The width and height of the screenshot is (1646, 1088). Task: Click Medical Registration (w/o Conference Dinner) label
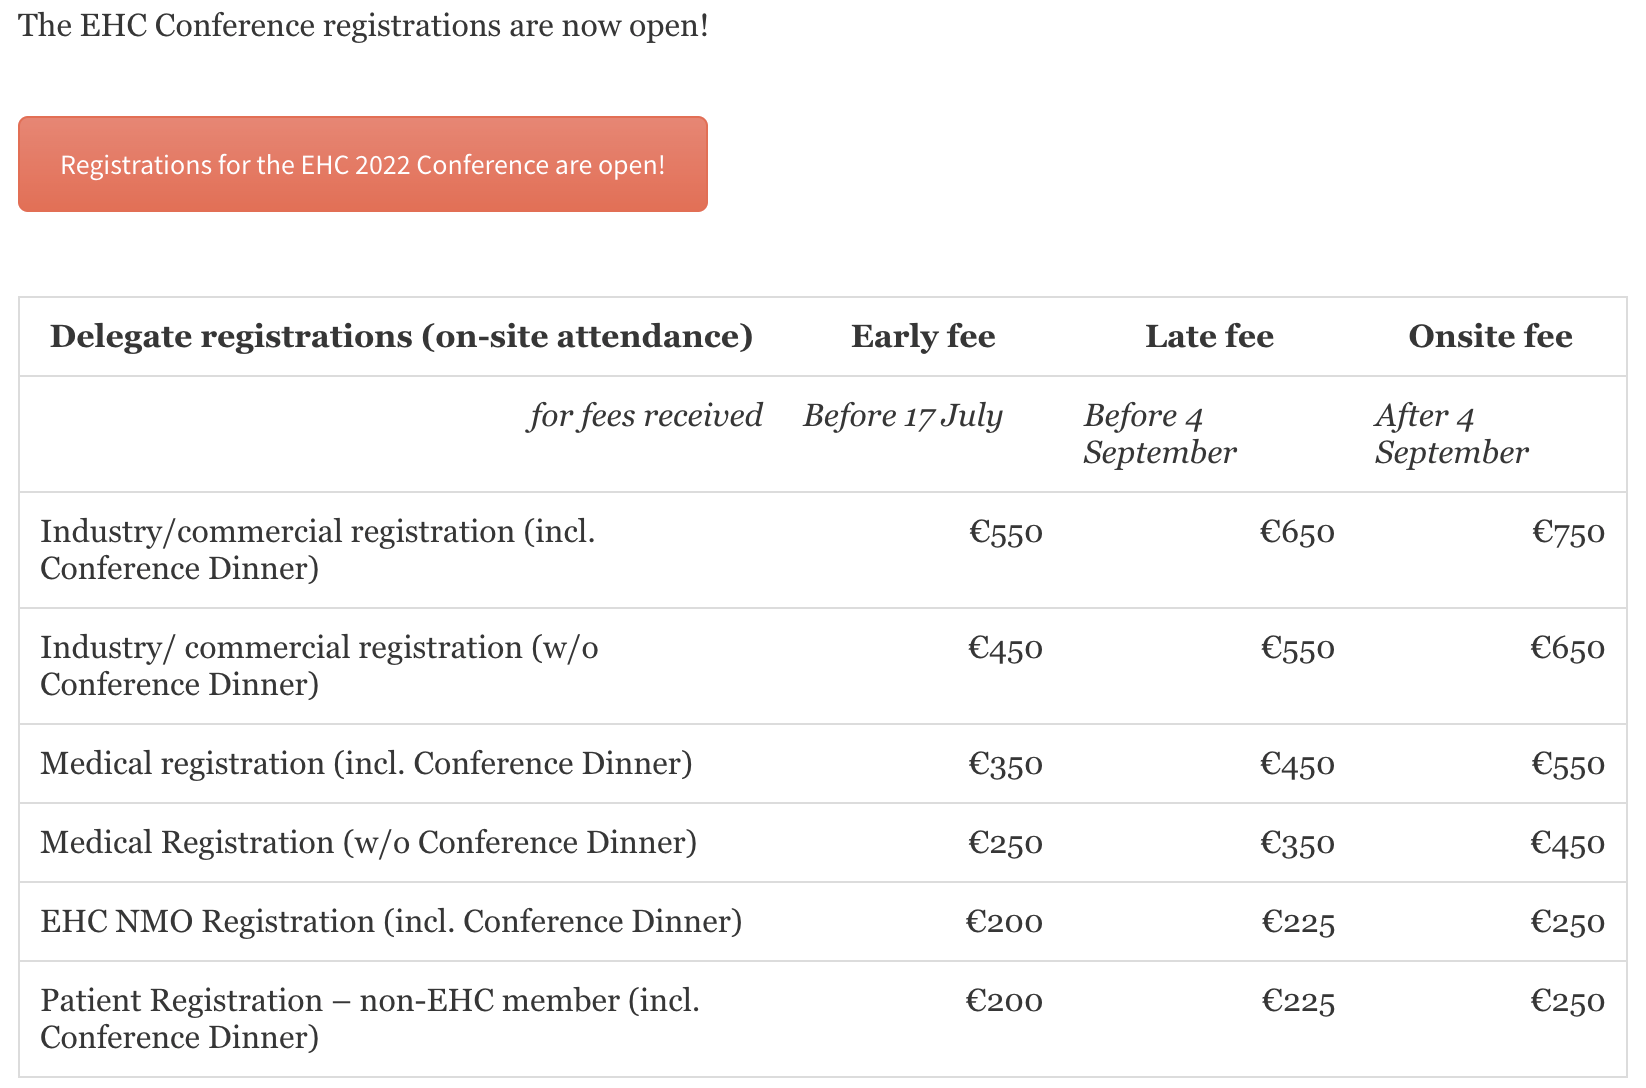click(368, 842)
